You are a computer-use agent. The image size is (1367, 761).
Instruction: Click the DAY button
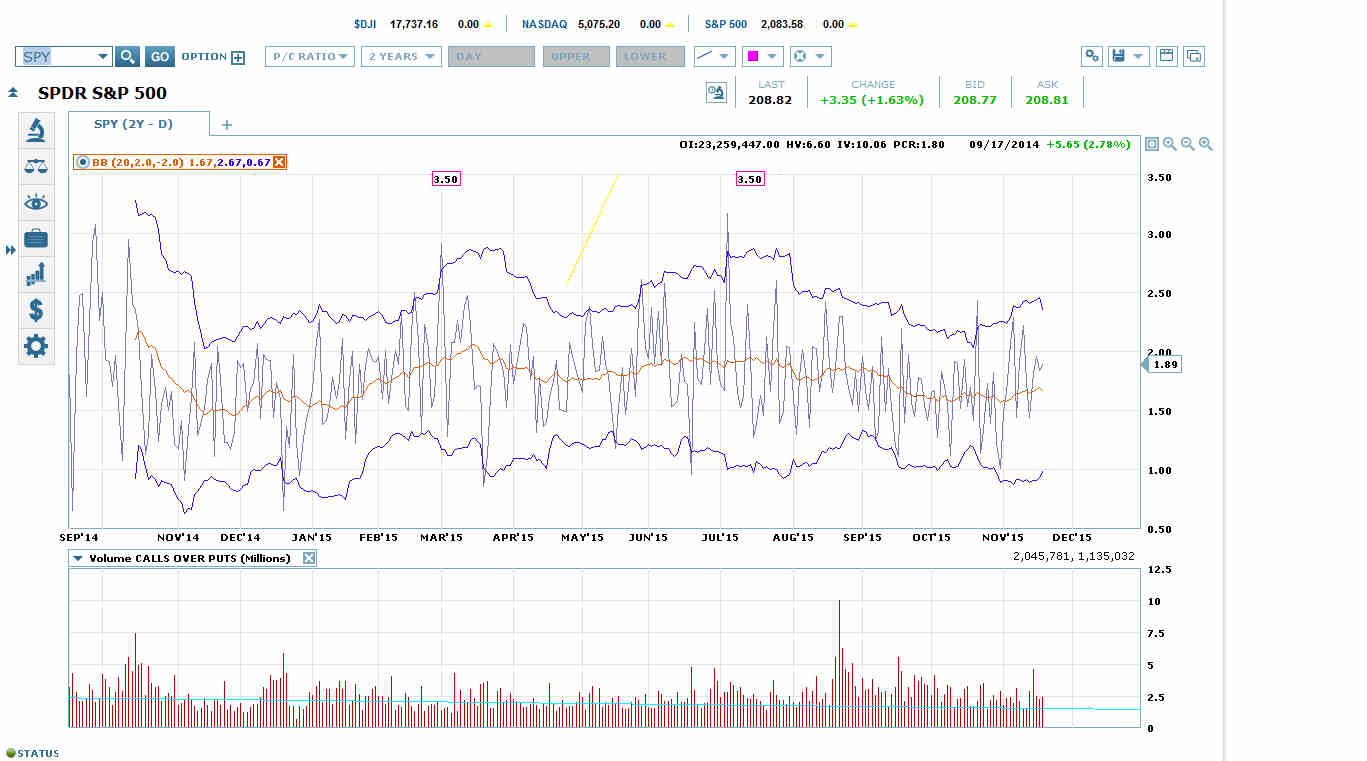(491, 57)
